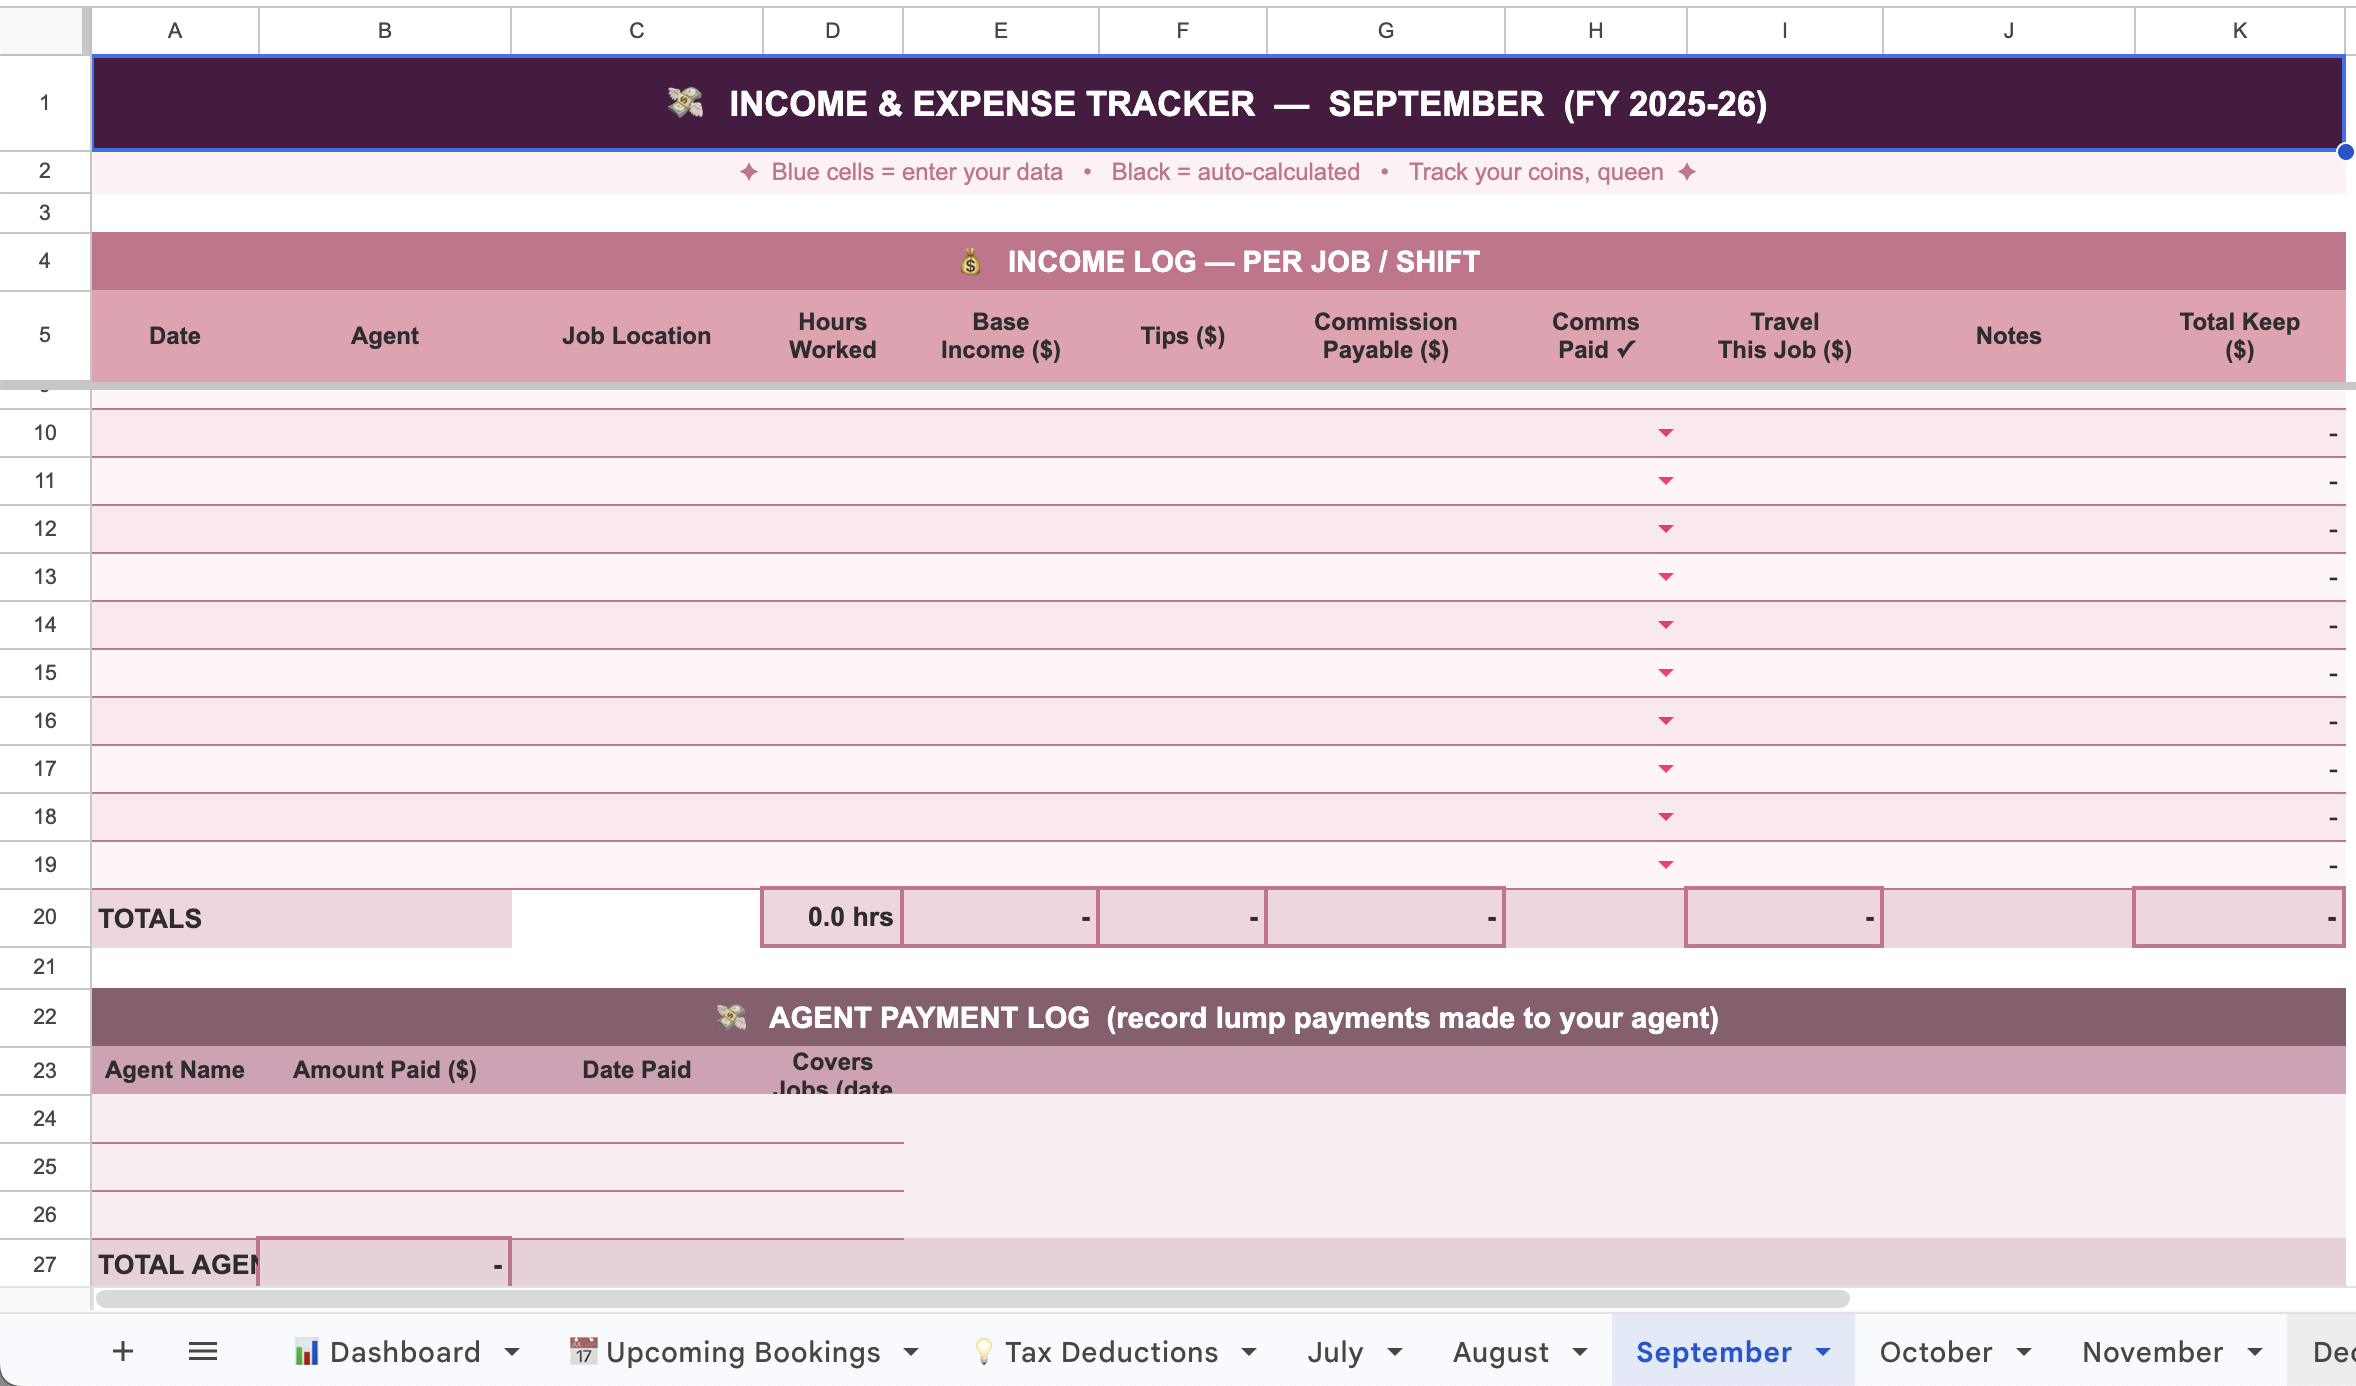Switch to the July sheet tab
This screenshot has height=1386, width=2356.
(x=1335, y=1352)
